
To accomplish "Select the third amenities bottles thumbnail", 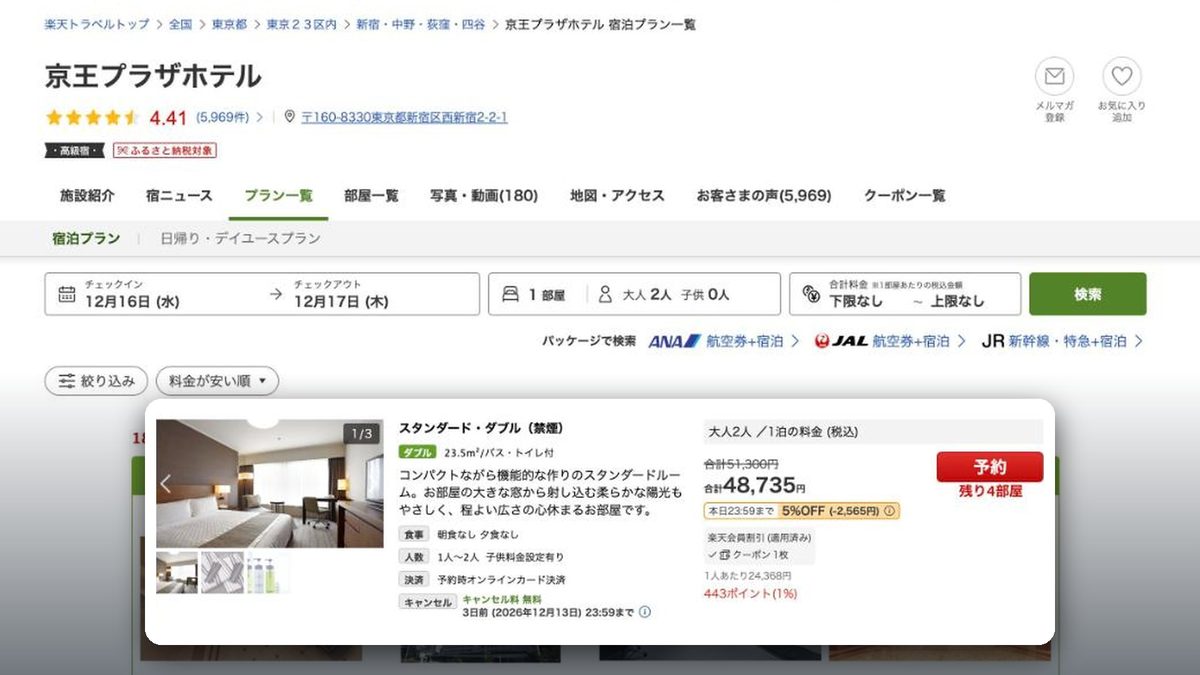I will (x=267, y=572).
